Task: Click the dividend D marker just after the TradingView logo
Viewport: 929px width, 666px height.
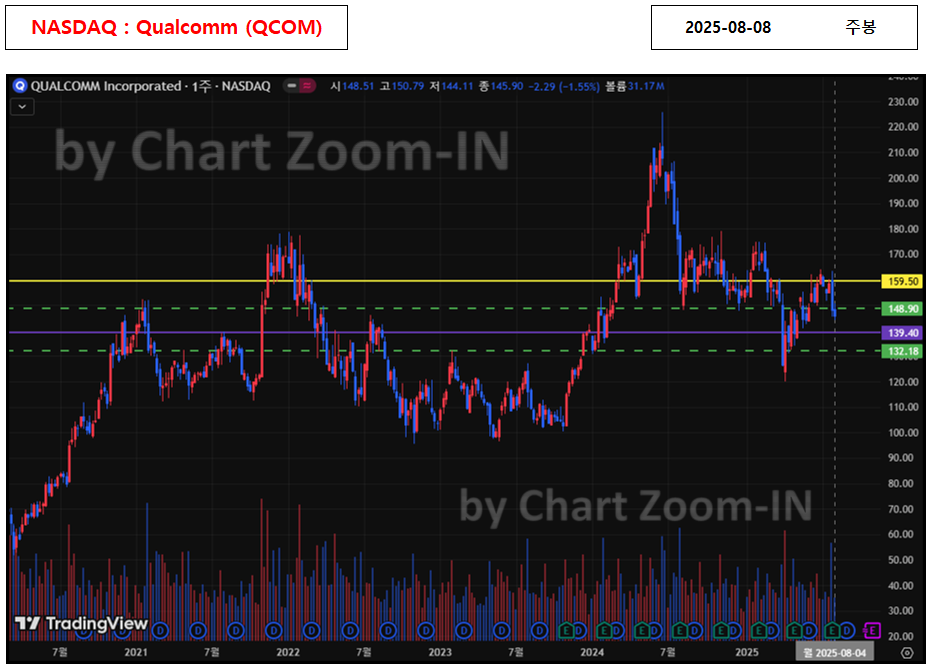Action: tap(160, 630)
